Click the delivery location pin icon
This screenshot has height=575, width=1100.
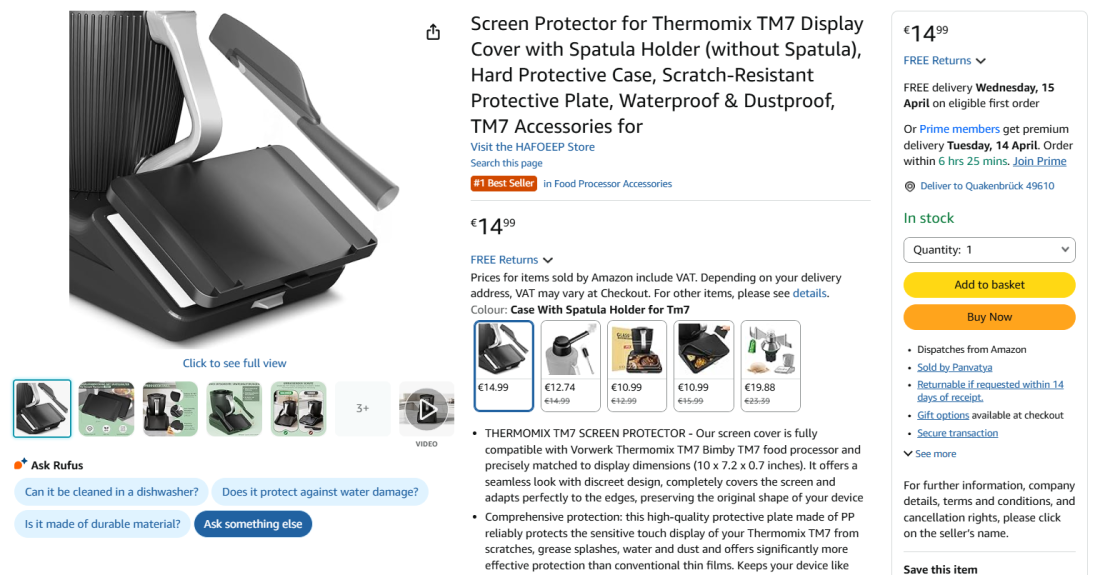point(910,187)
